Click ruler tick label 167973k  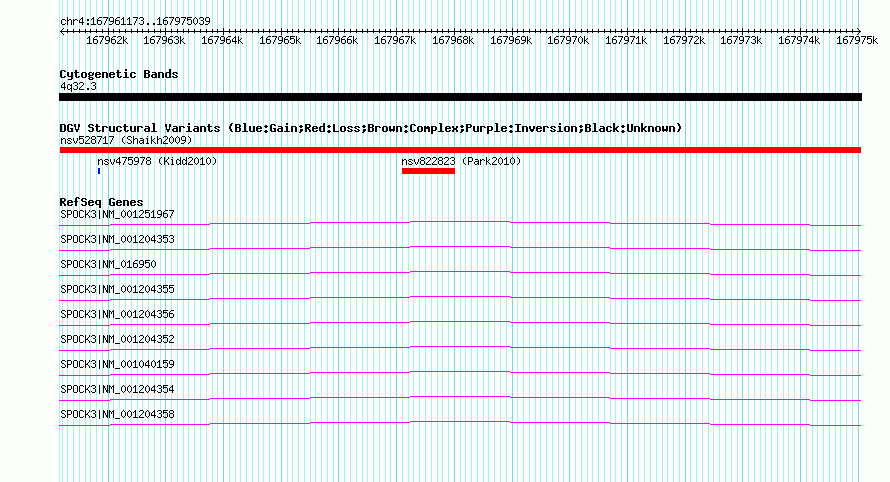[741, 40]
